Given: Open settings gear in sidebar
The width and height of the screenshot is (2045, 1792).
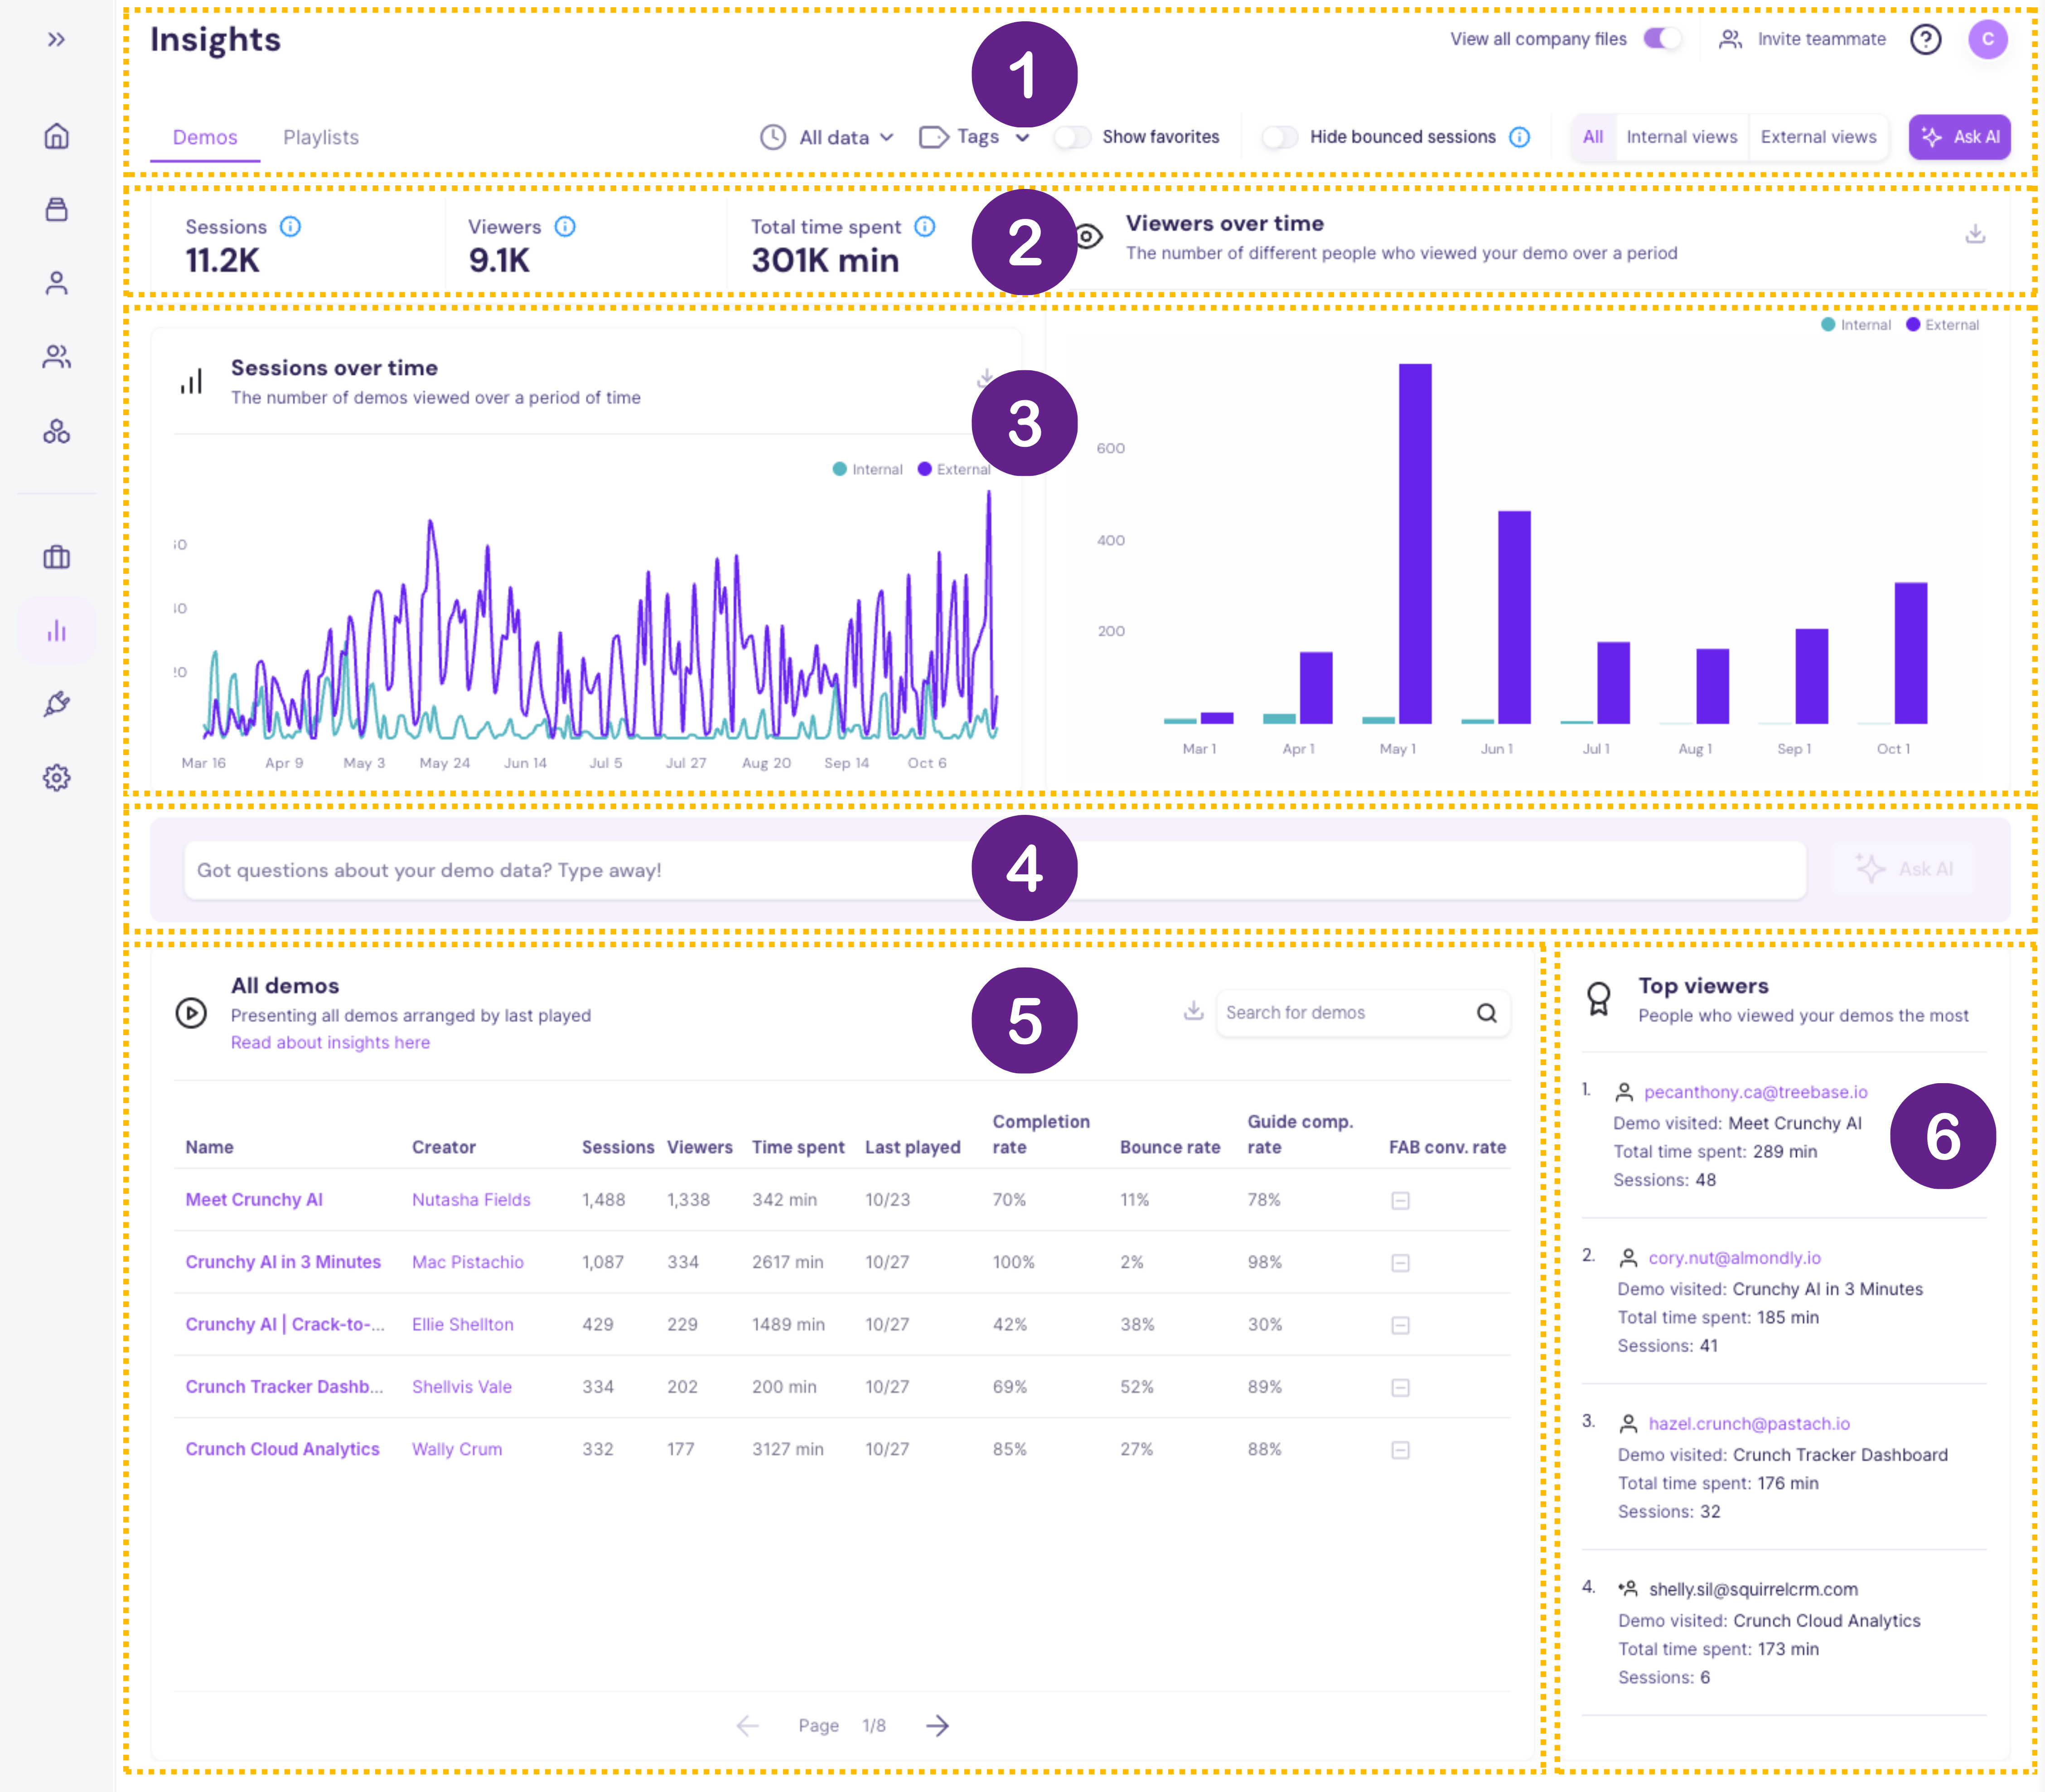Looking at the screenshot, I should pyautogui.click(x=57, y=778).
